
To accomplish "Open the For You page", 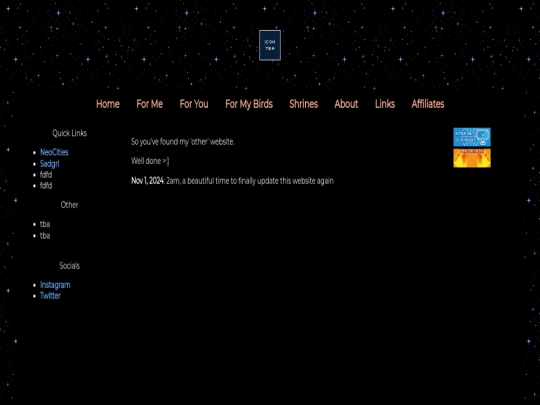I will 194,104.
